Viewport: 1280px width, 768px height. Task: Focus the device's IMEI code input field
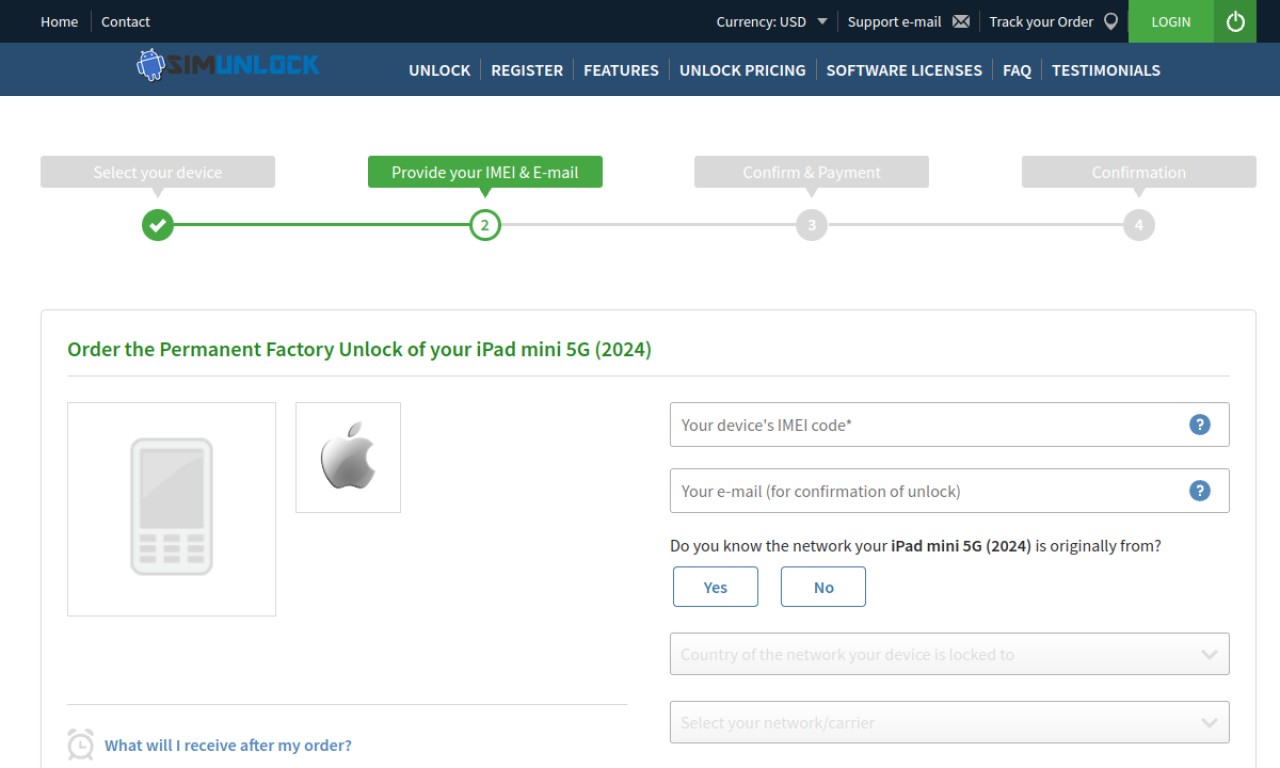[x=949, y=424]
